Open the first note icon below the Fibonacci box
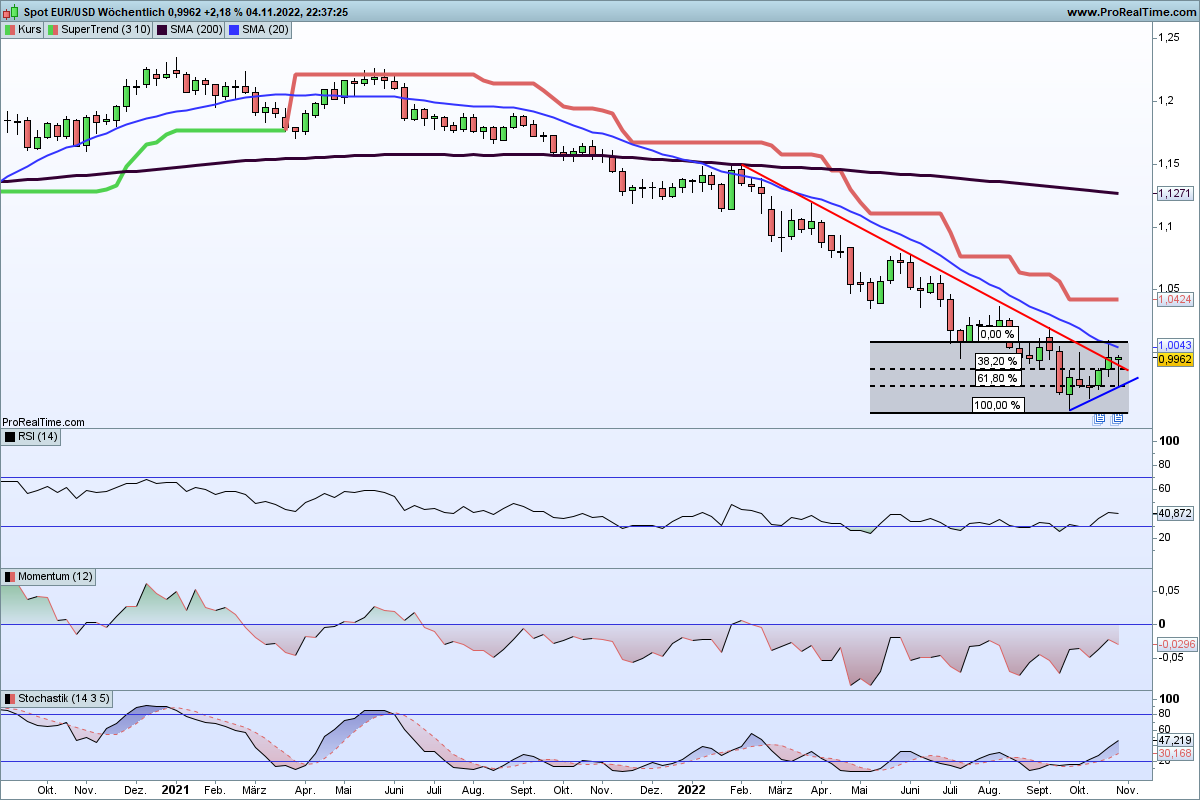 pyautogui.click(x=1099, y=418)
